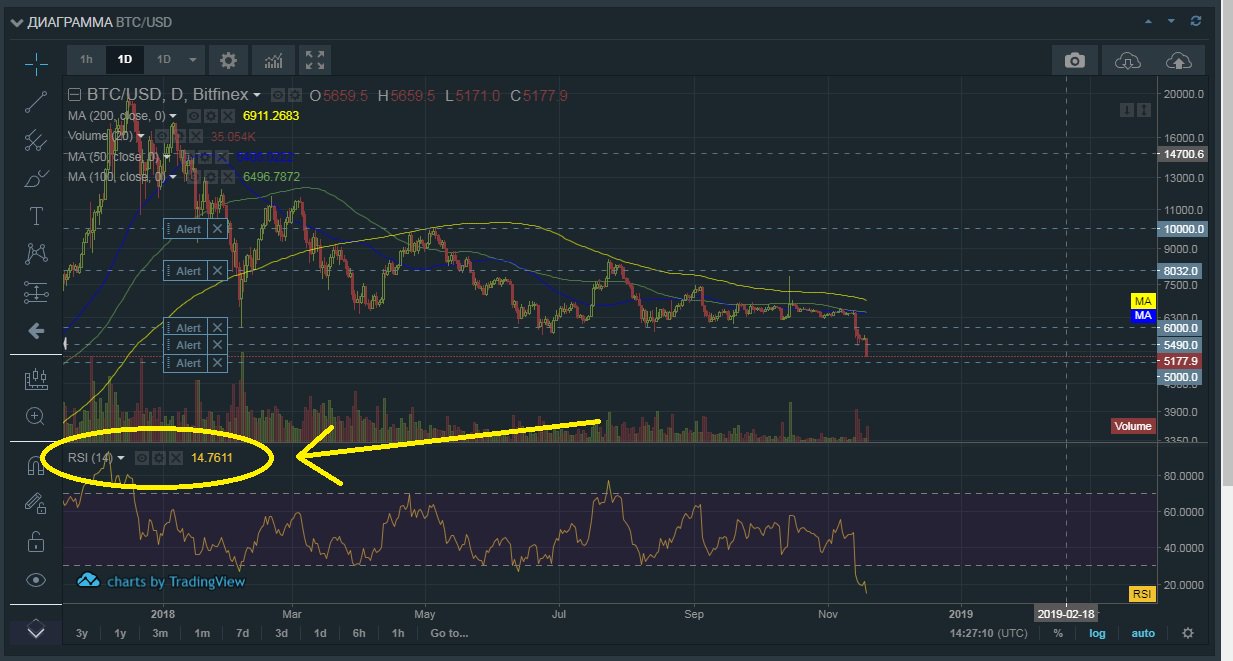
Task: Set time range to 7d
Action: click(x=242, y=633)
